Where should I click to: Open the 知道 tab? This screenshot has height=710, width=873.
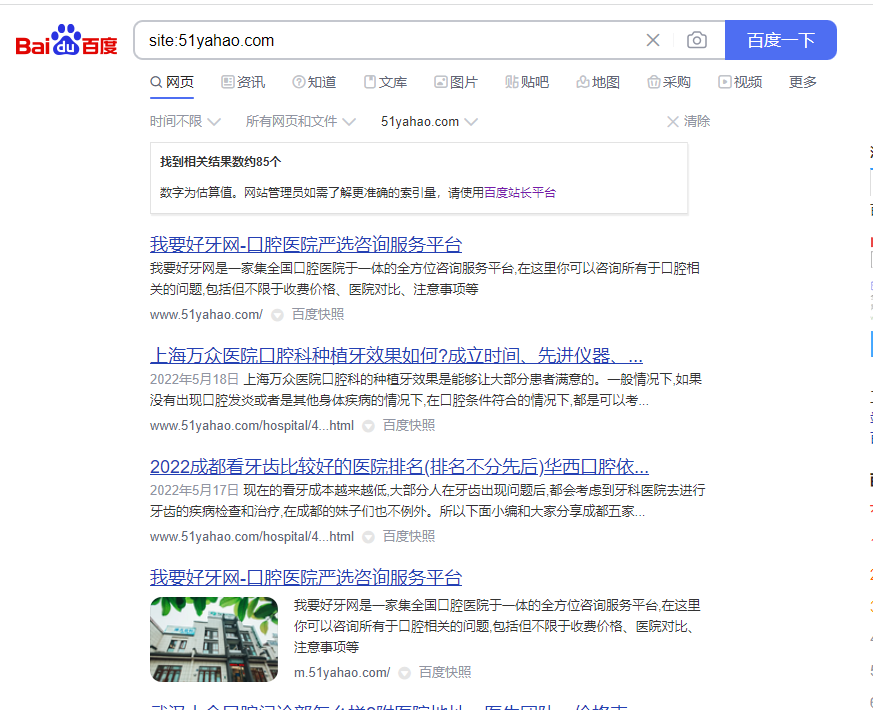tap(314, 82)
